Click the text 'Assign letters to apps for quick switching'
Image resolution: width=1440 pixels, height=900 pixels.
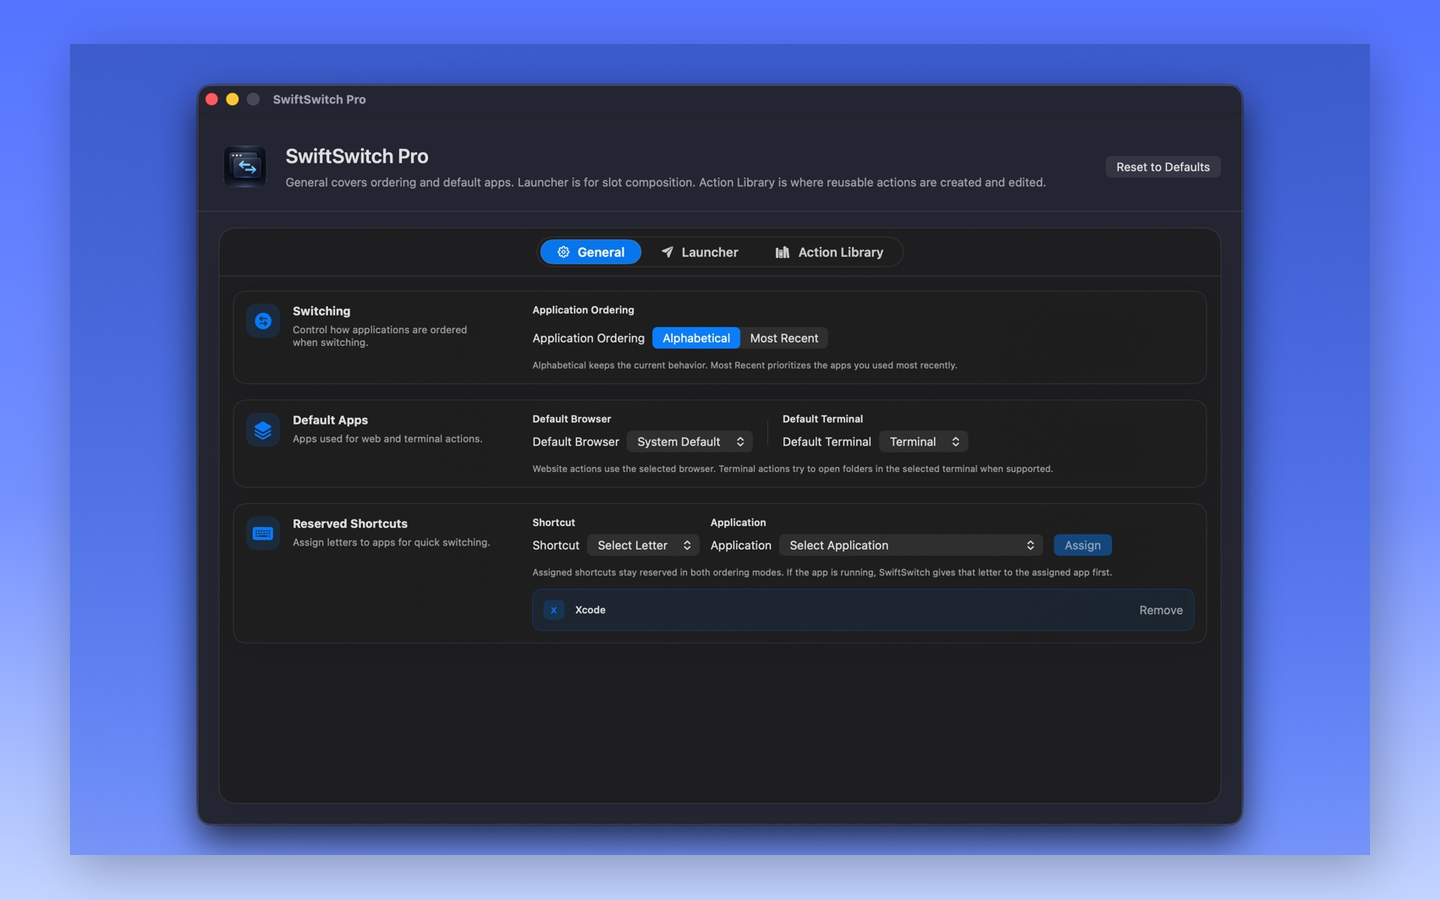click(391, 542)
